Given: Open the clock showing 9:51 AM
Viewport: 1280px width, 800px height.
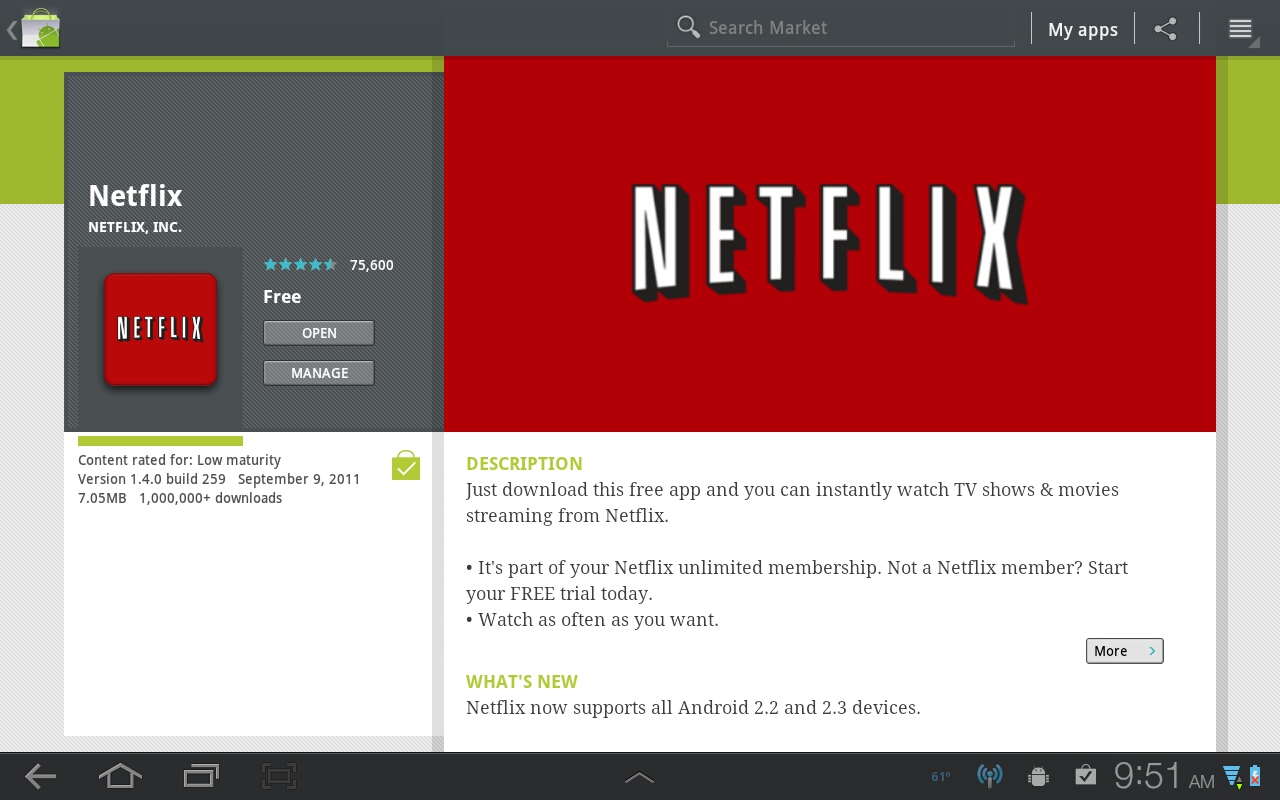Looking at the screenshot, I should 1164,776.
